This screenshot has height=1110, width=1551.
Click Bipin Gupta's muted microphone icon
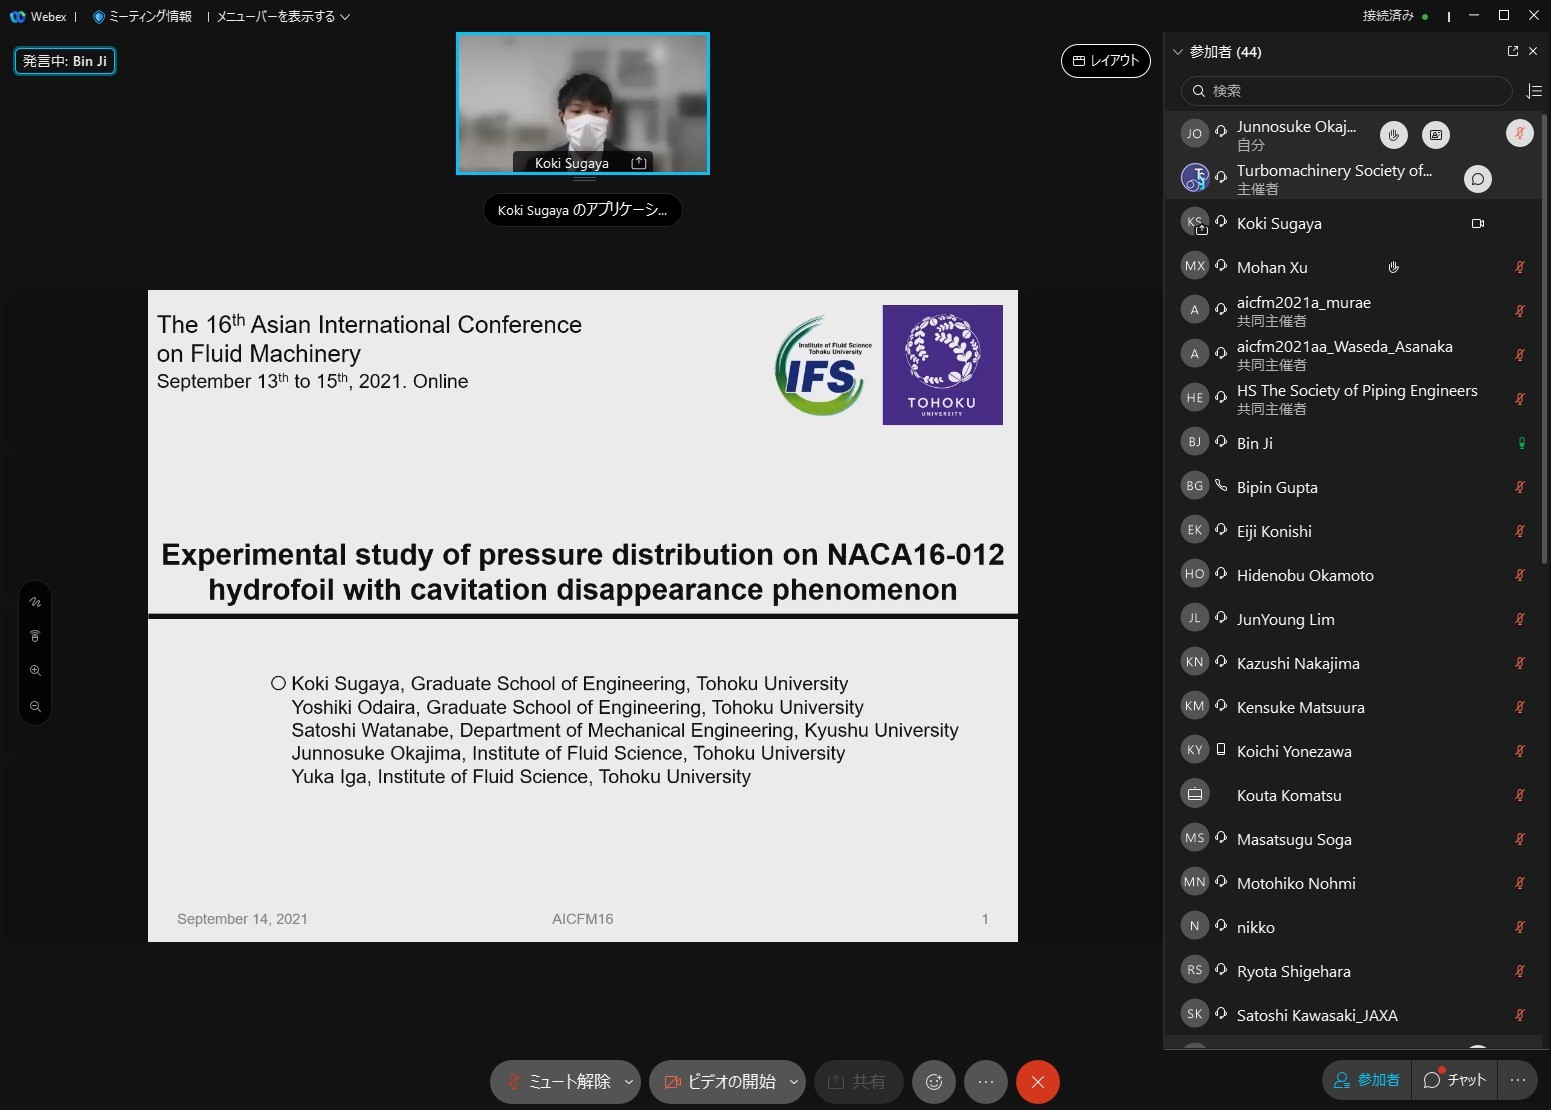coord(1520,487)
